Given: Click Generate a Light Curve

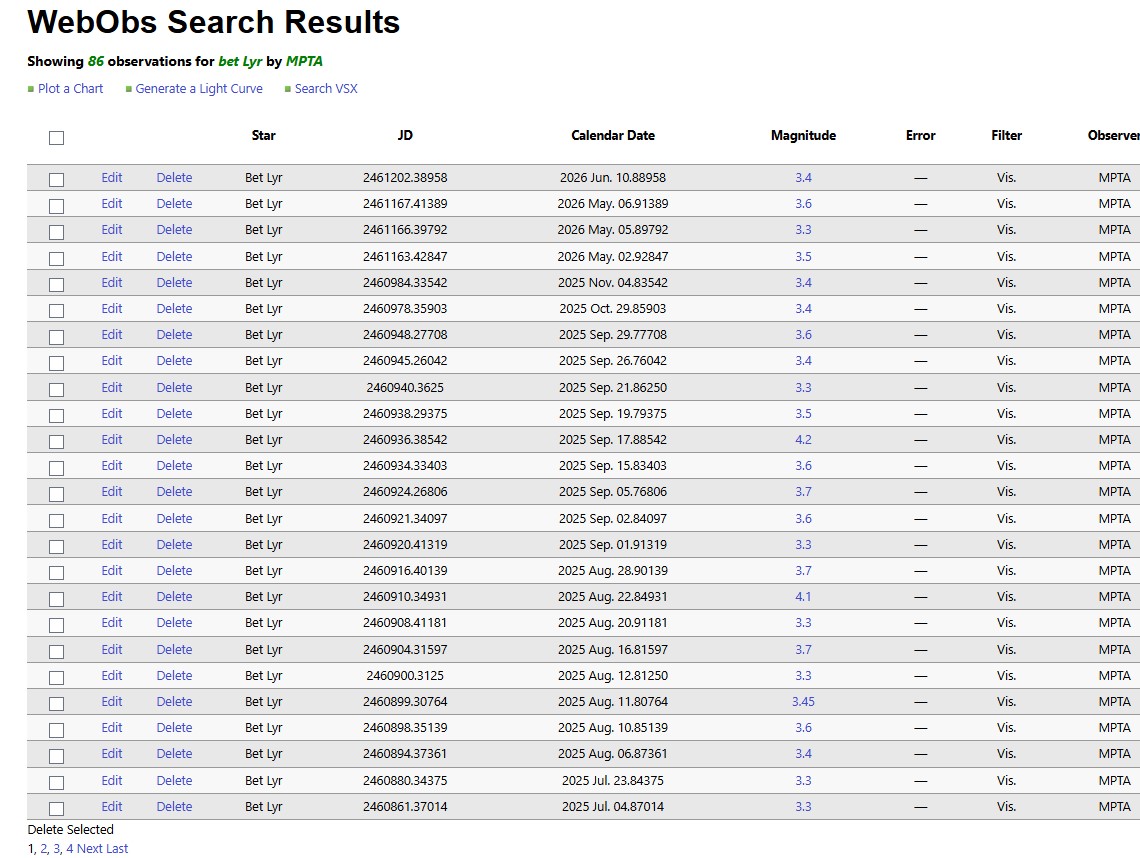Looking at the screenshot, I should pos(198,89).
